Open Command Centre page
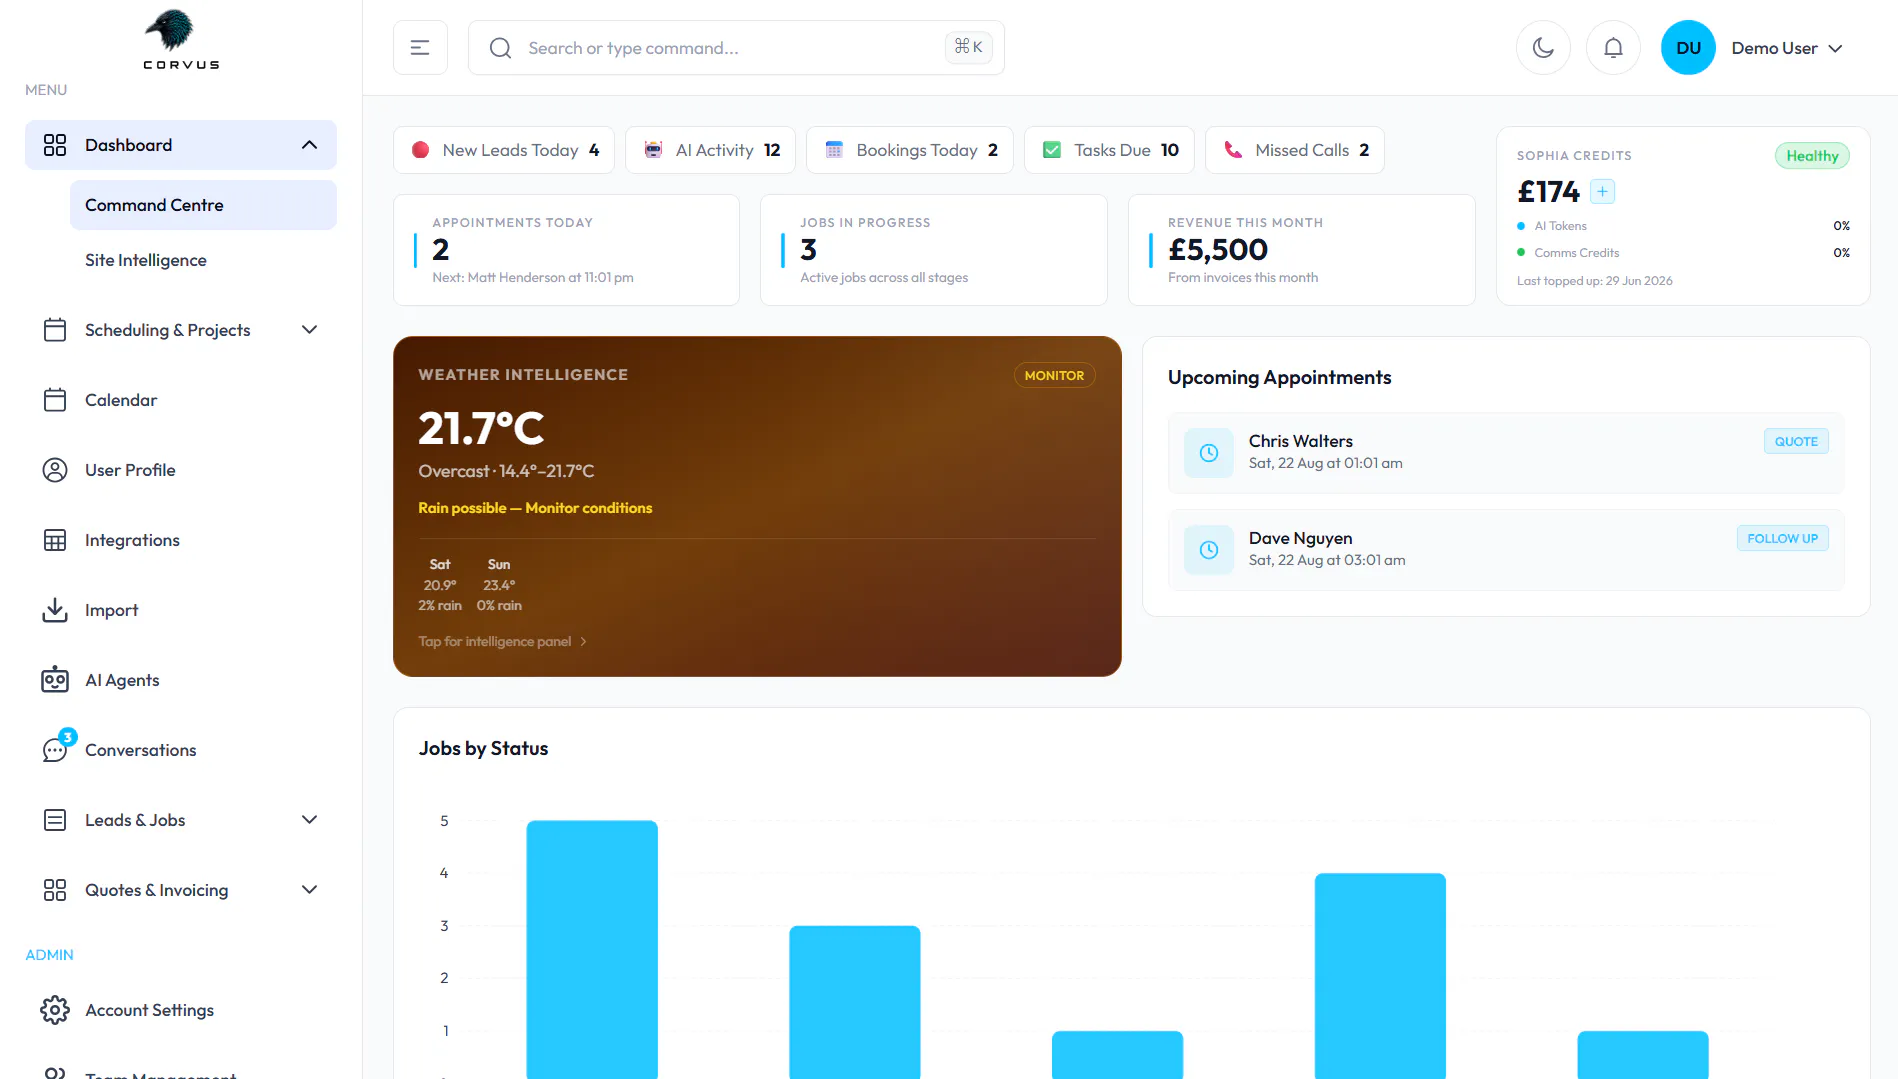This screenshot has height=1079, width=1898. coord(203,205)
